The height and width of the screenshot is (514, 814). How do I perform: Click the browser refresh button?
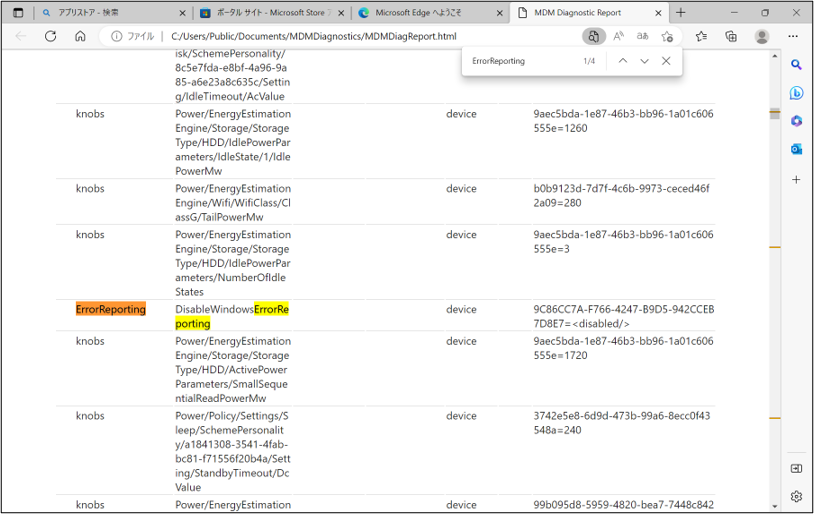pyautogui.click(x=50, y=36)
